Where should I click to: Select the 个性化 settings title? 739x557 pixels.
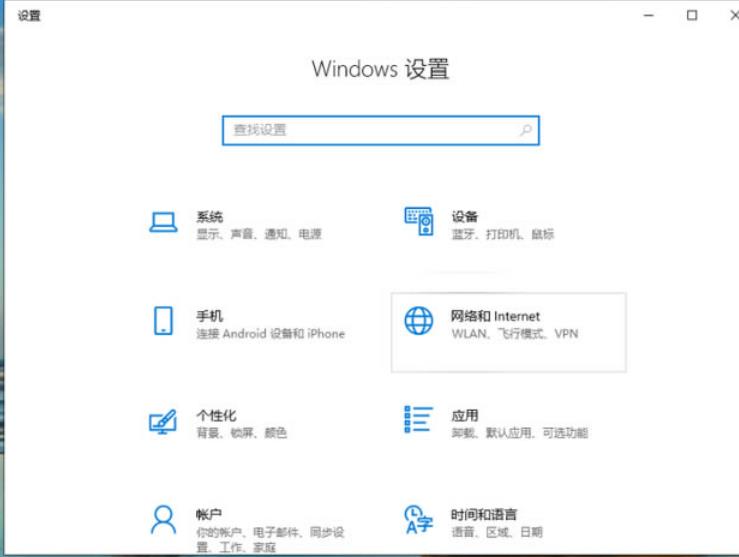tap(216, 416)
